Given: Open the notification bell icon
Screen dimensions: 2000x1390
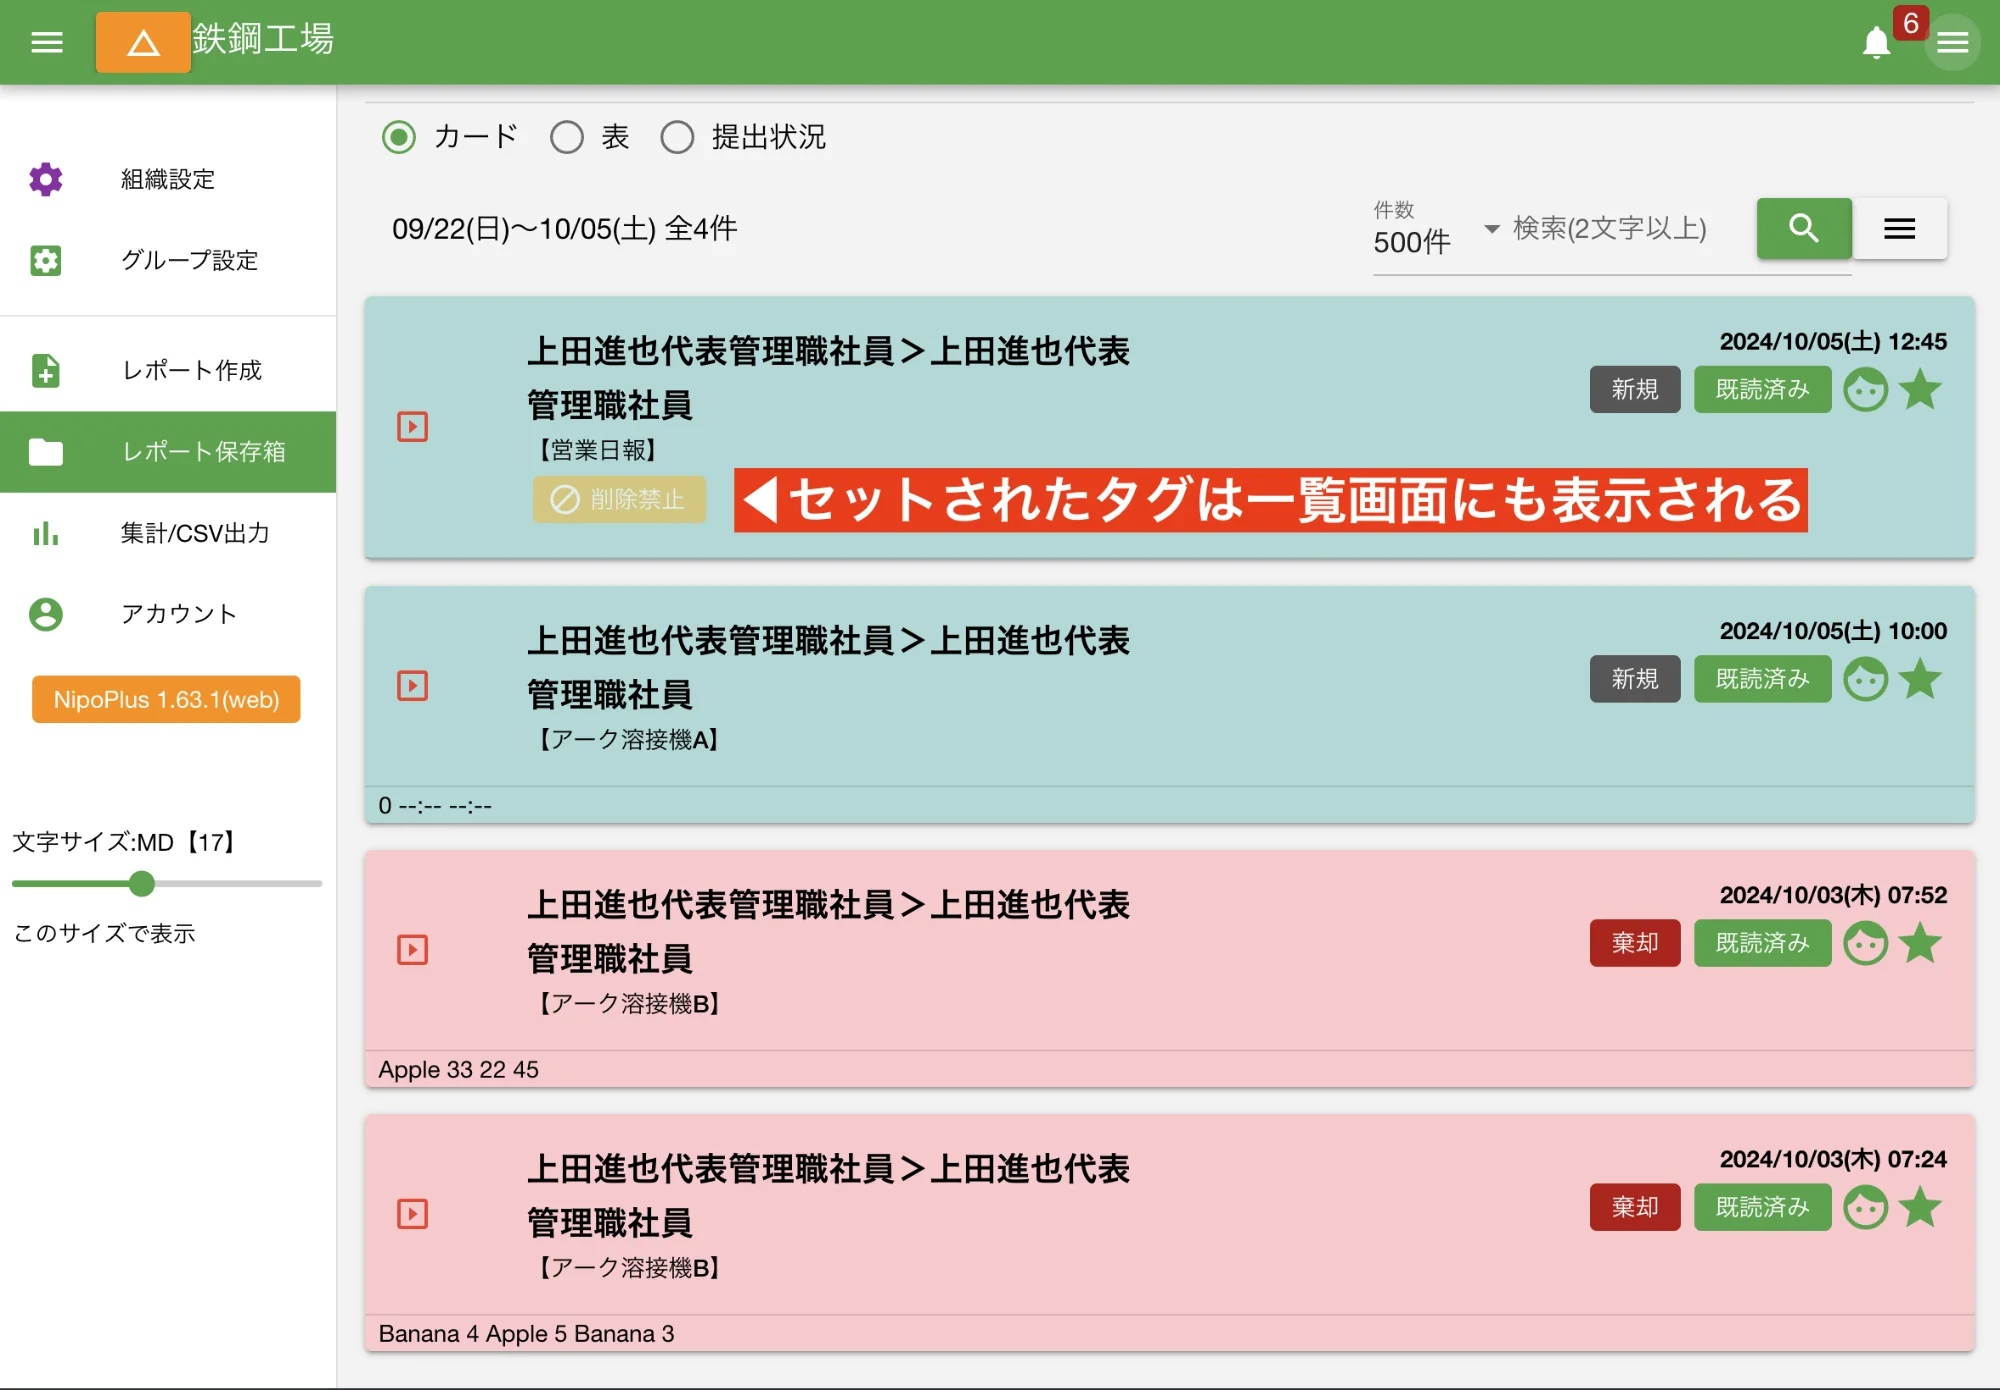Looking at the screenshot, I should [x=1877, y=42].
